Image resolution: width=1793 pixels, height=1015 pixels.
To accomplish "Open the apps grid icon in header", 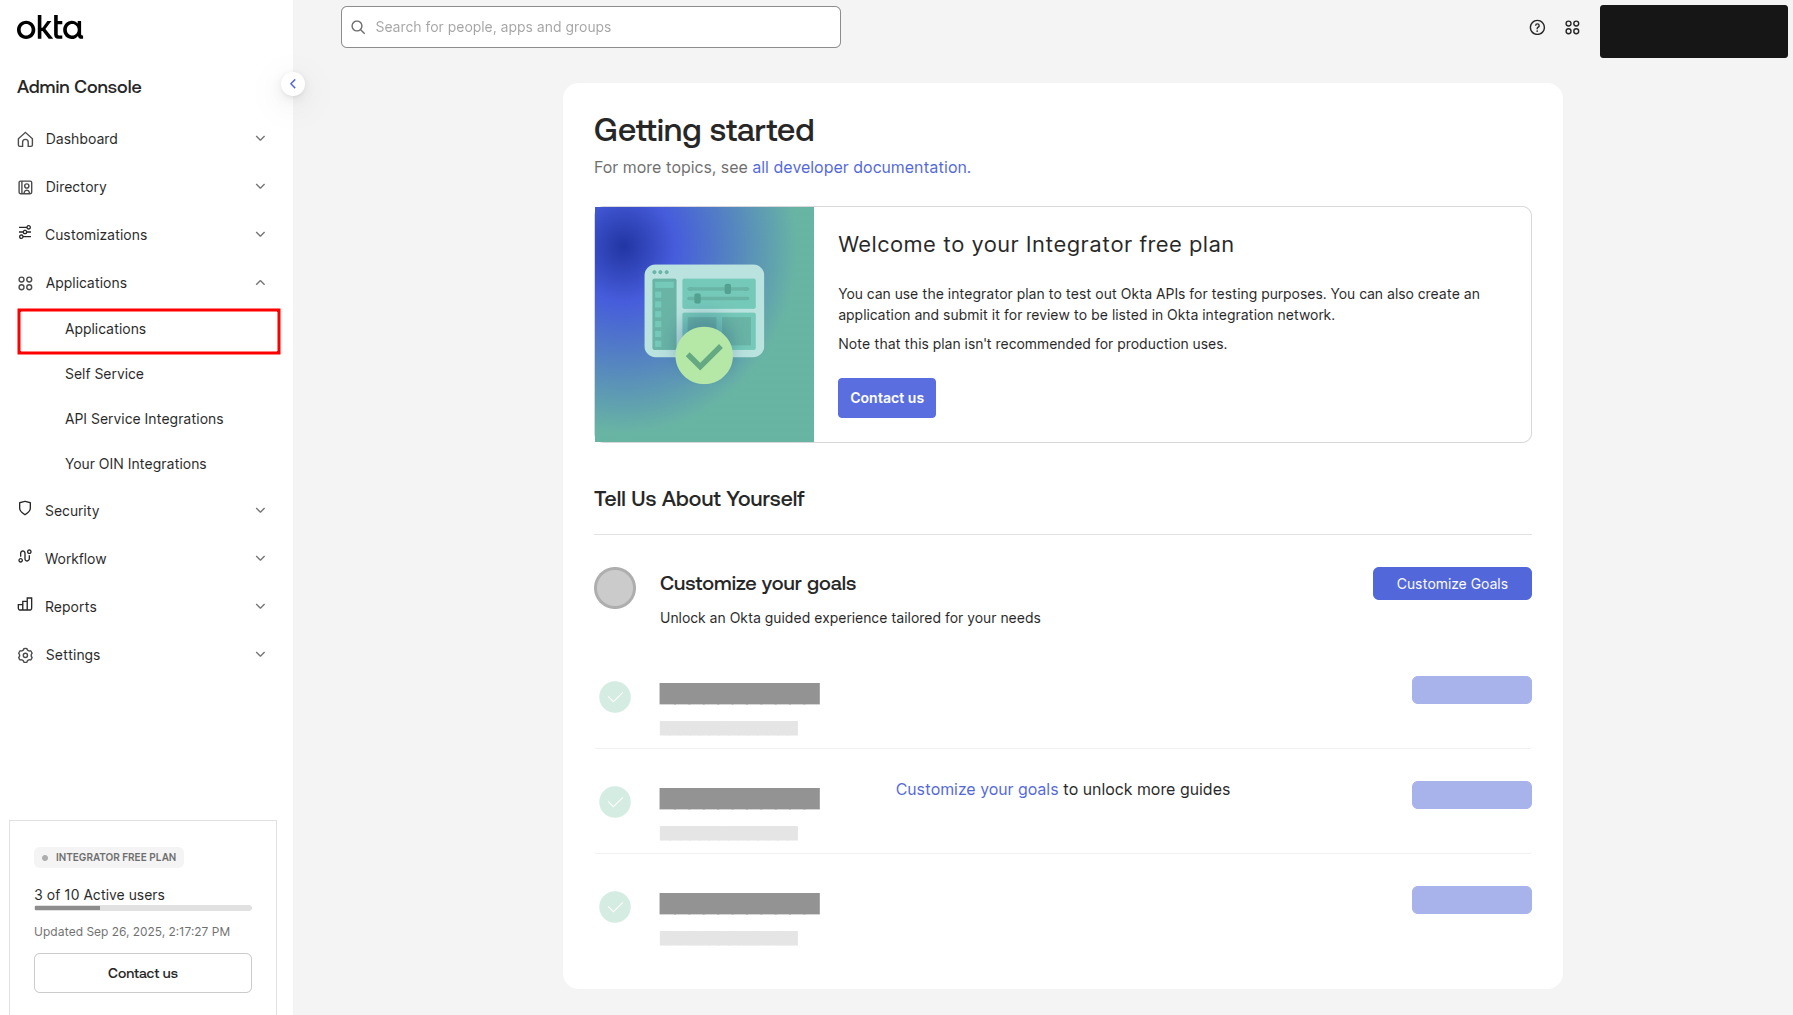I will point(1572,28).
